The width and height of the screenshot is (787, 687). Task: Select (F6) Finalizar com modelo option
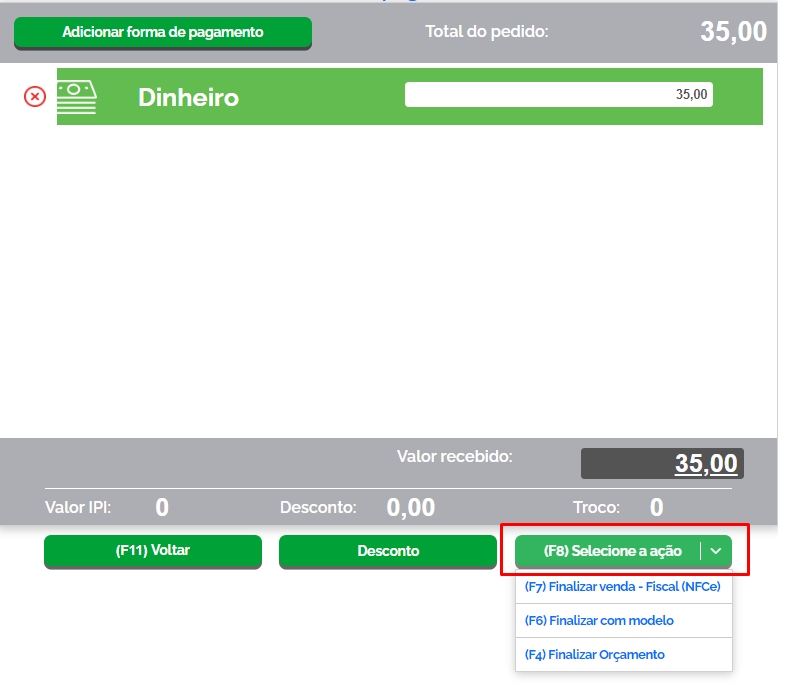599,621
